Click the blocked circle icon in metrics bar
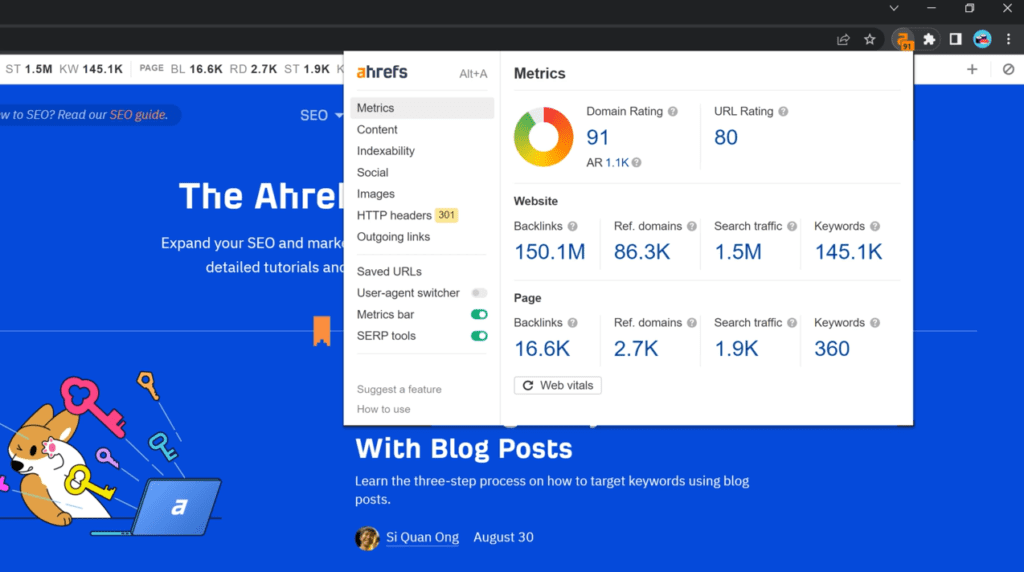 click(x=1008, y=69)
